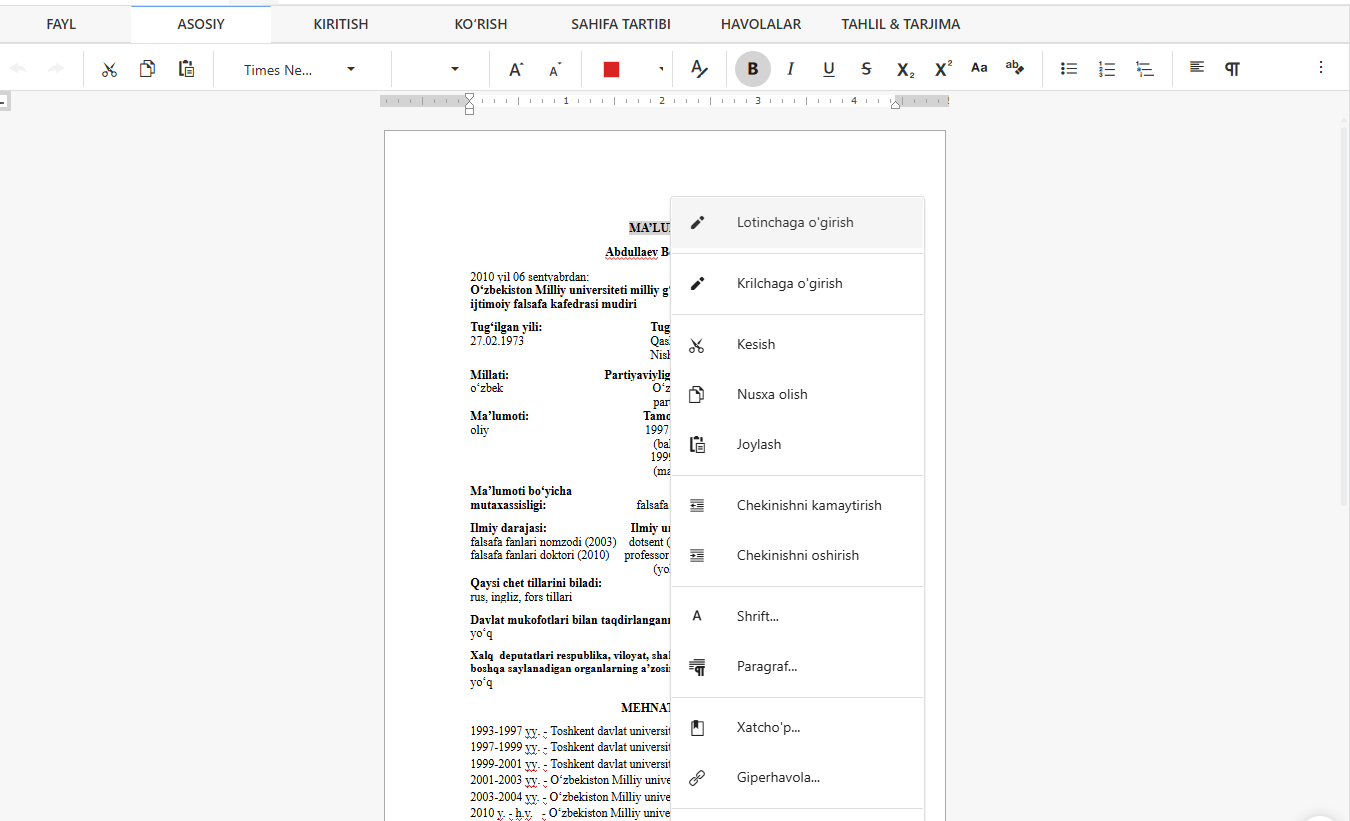Click the Increase font size icon

[514, 69]
